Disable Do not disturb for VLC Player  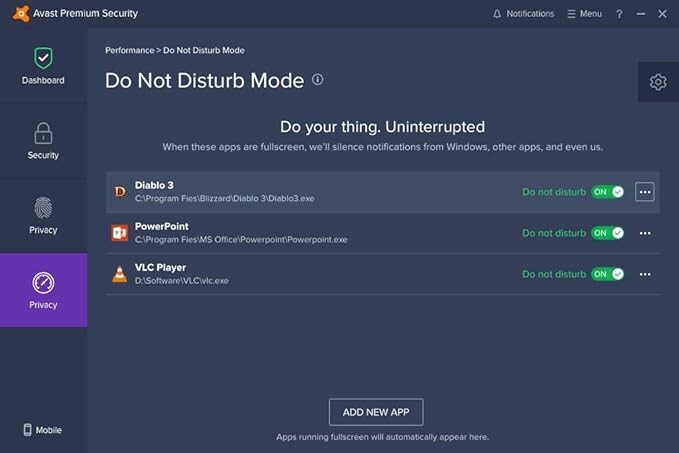point(607,274)
